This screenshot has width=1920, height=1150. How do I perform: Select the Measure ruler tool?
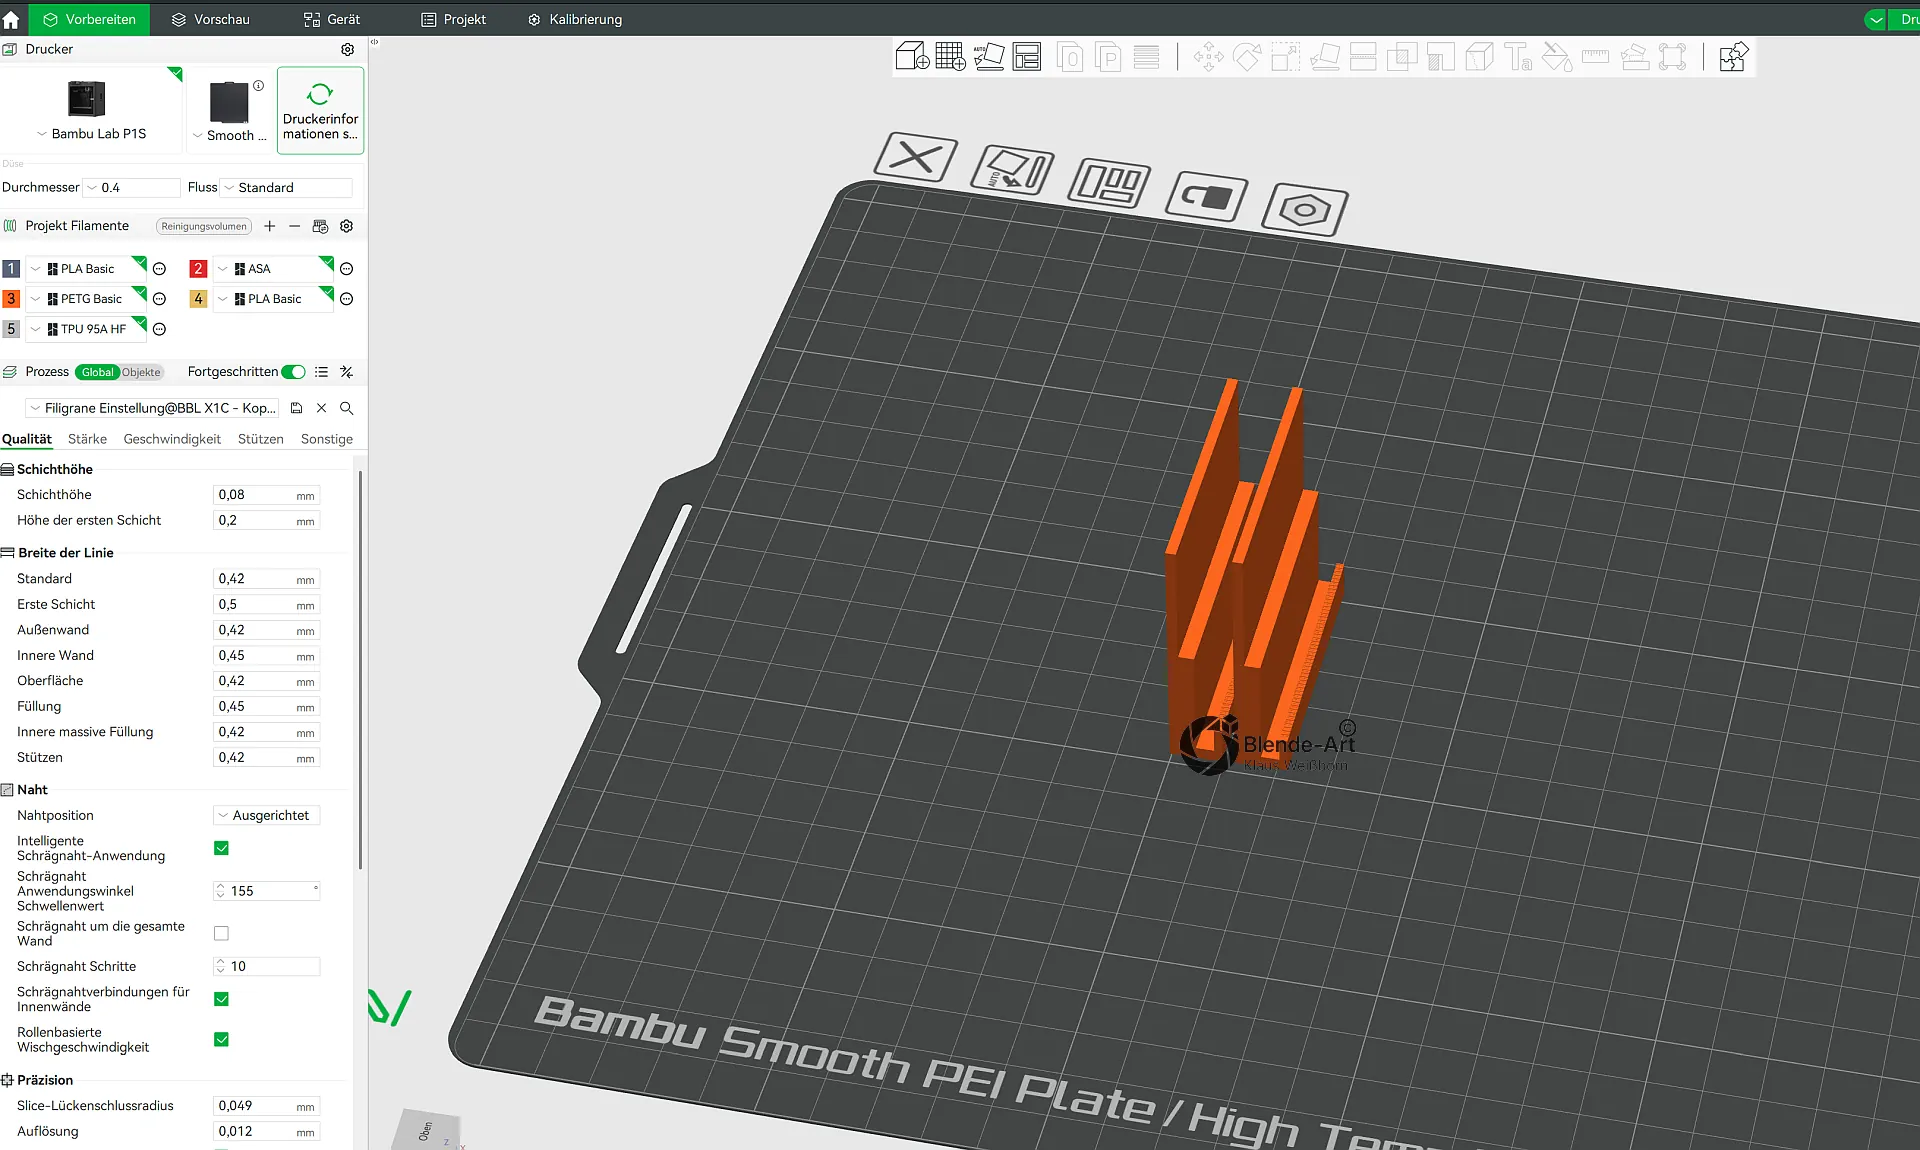point(1596,57)
